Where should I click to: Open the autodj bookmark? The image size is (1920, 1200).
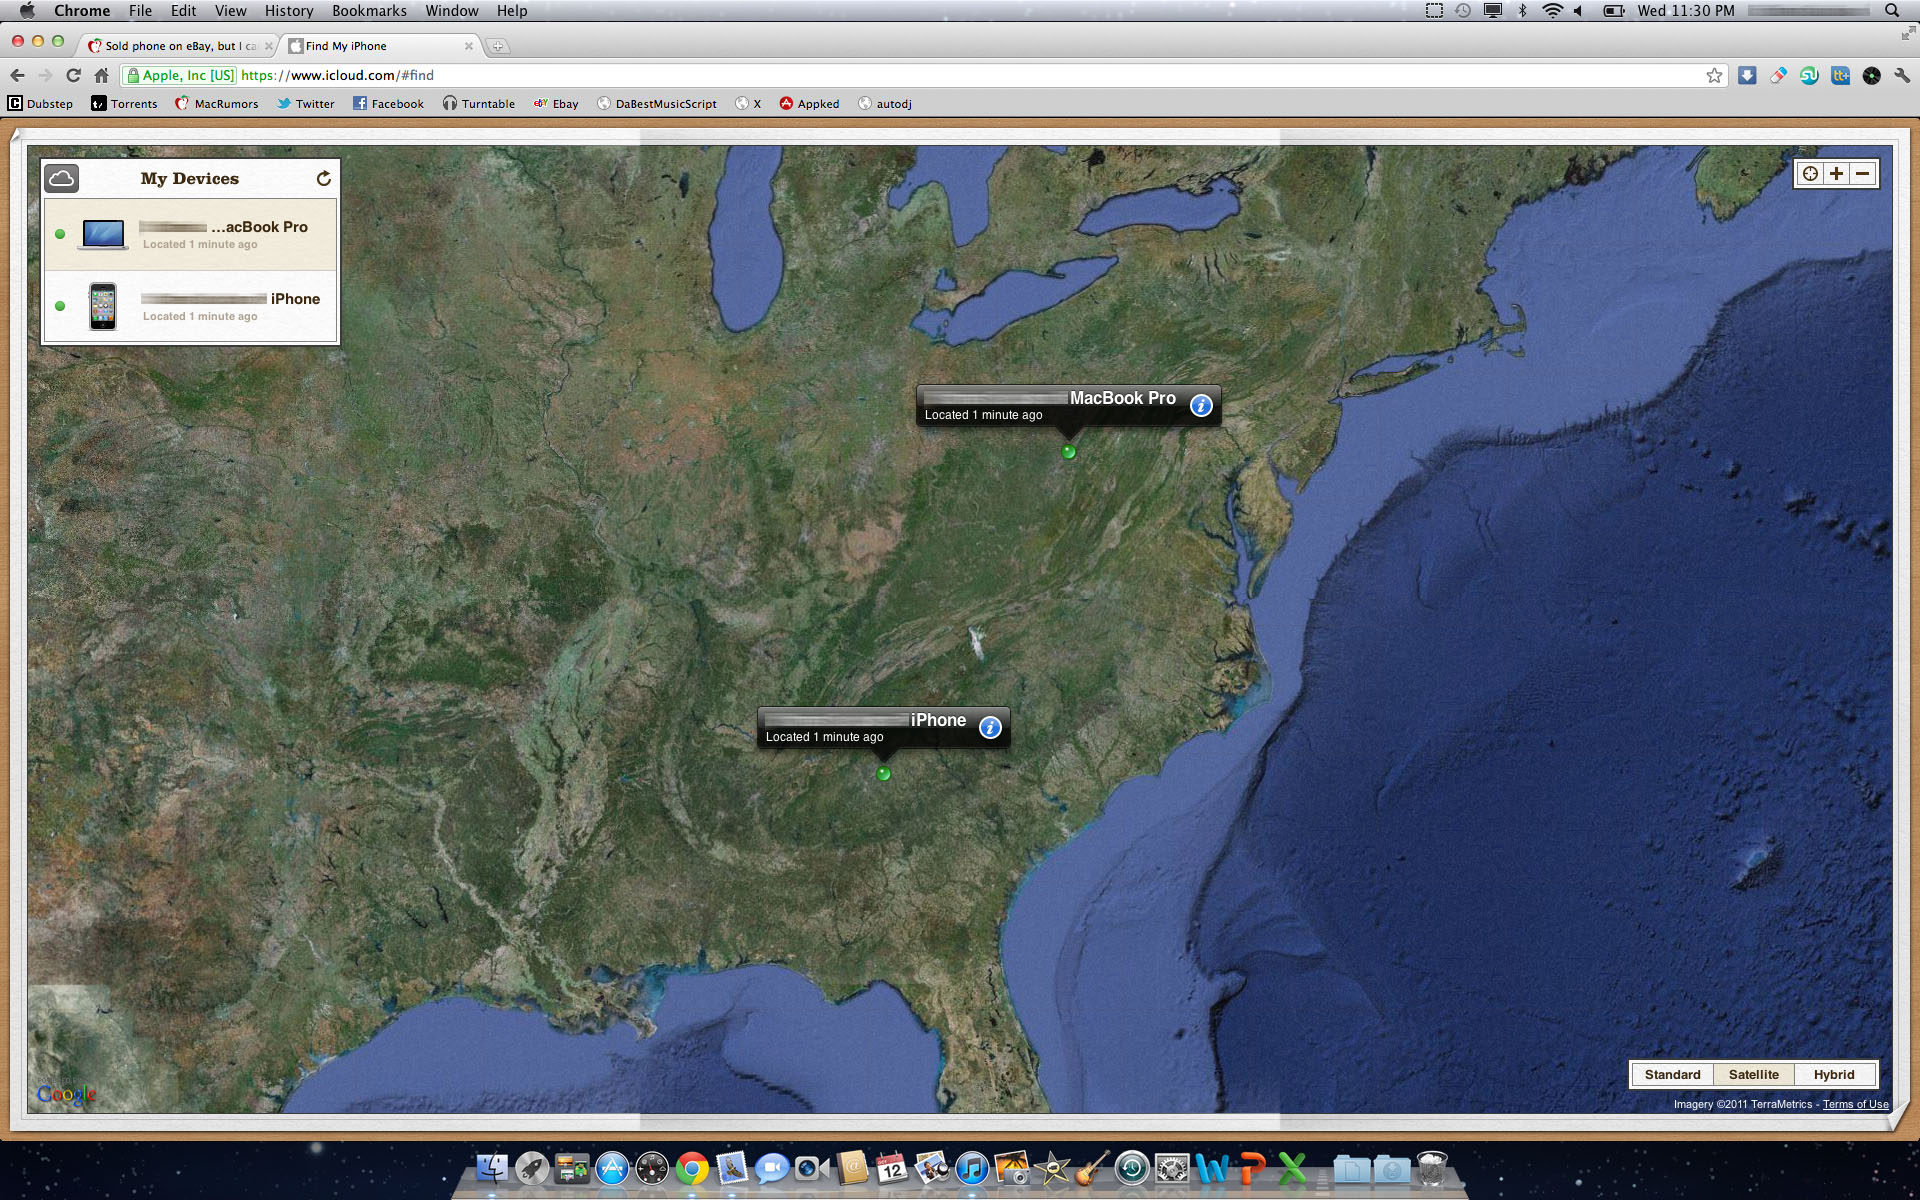[x=885, y=103]
